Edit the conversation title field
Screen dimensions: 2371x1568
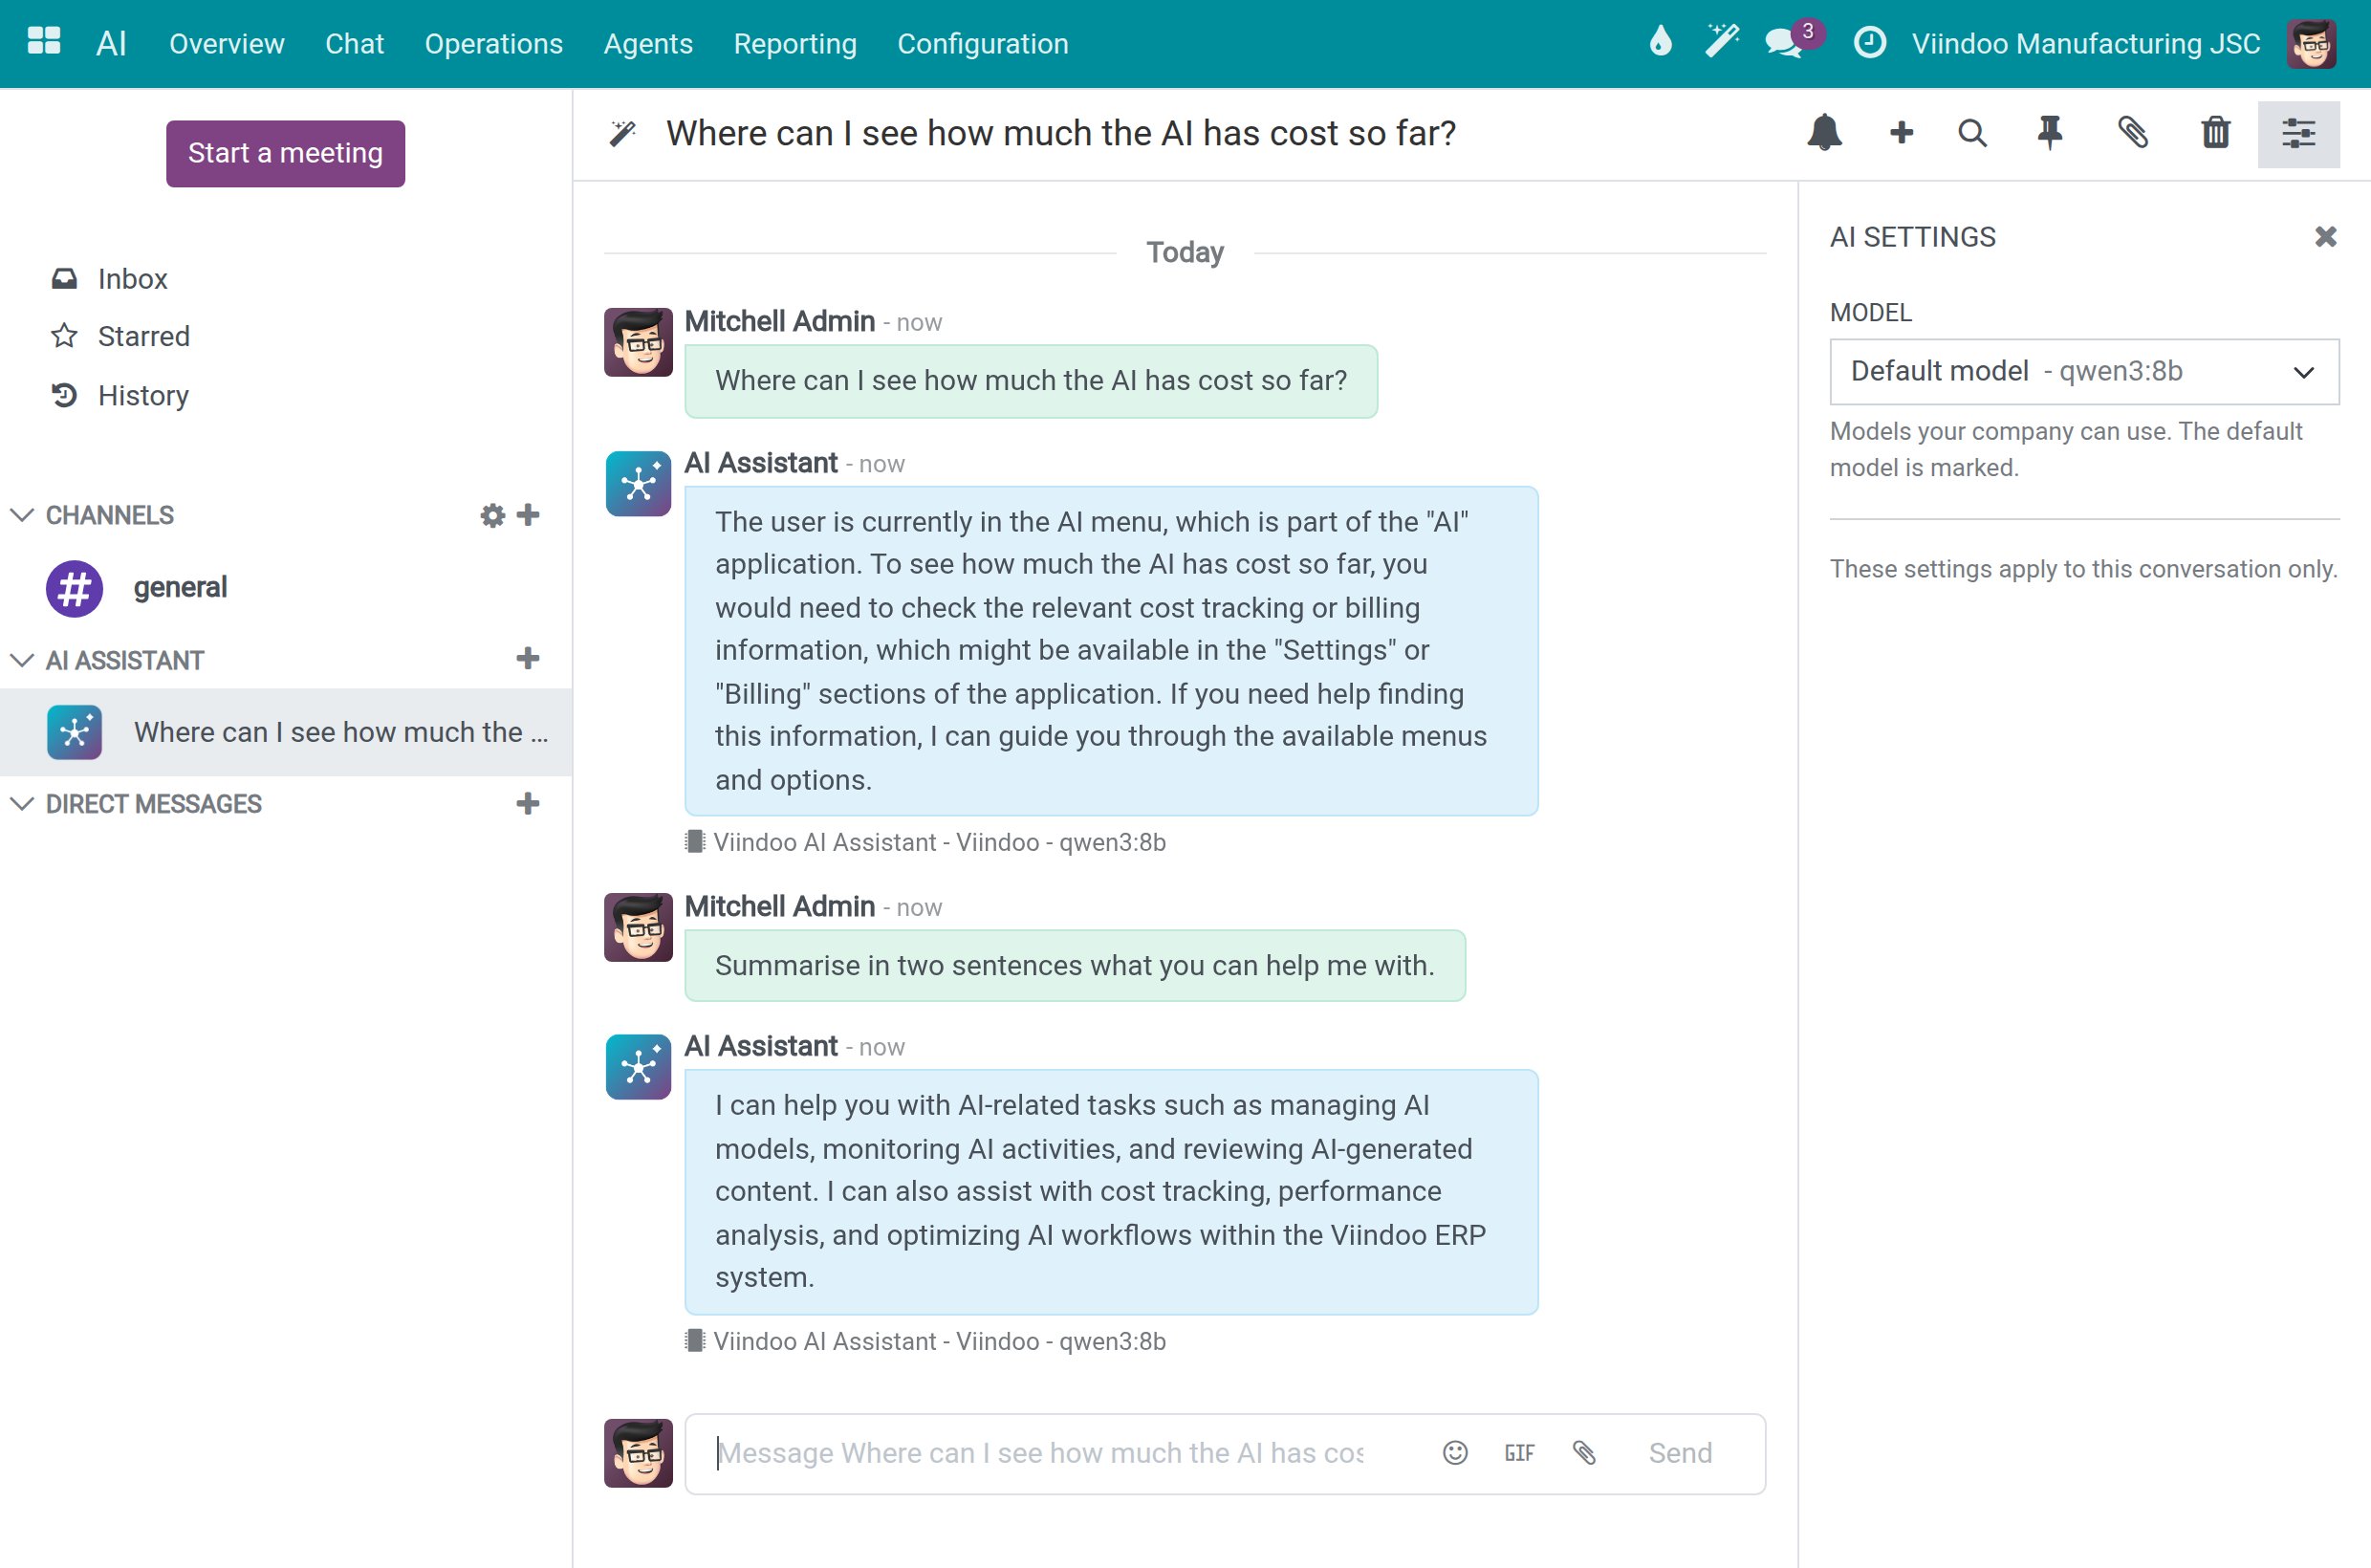(1061, 133)
